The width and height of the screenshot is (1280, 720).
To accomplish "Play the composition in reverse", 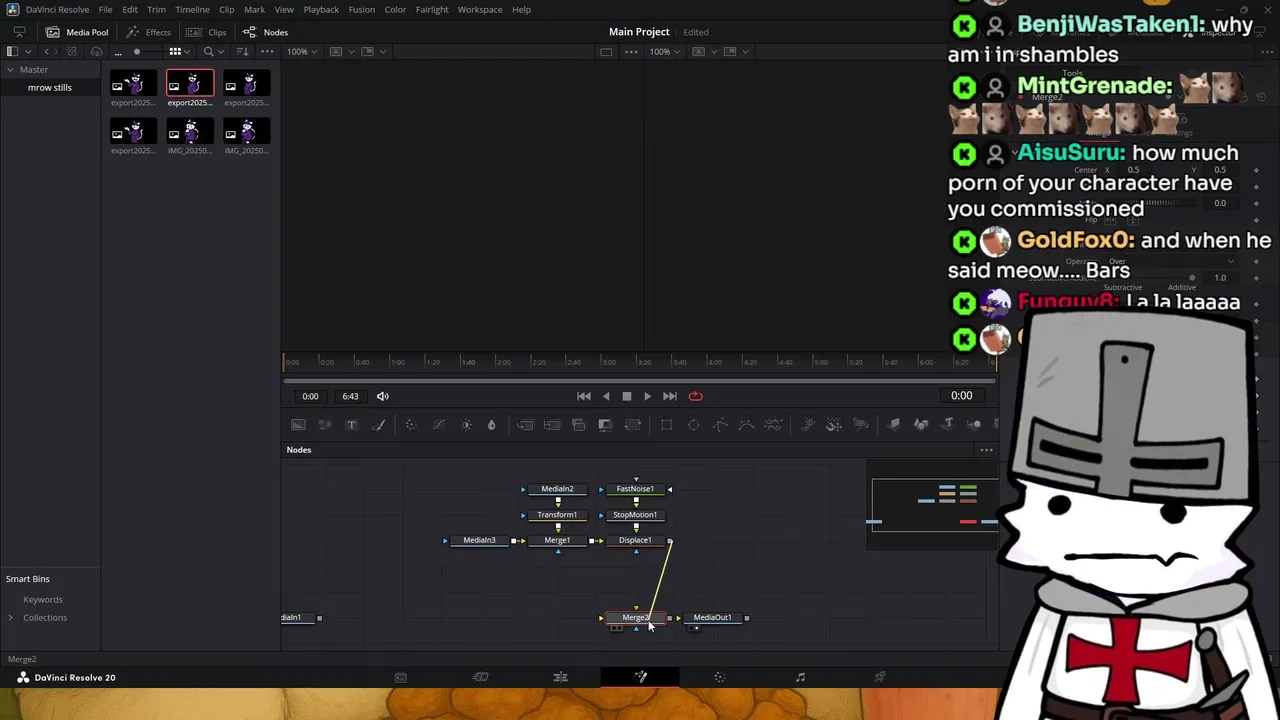I will pos(606,396).
